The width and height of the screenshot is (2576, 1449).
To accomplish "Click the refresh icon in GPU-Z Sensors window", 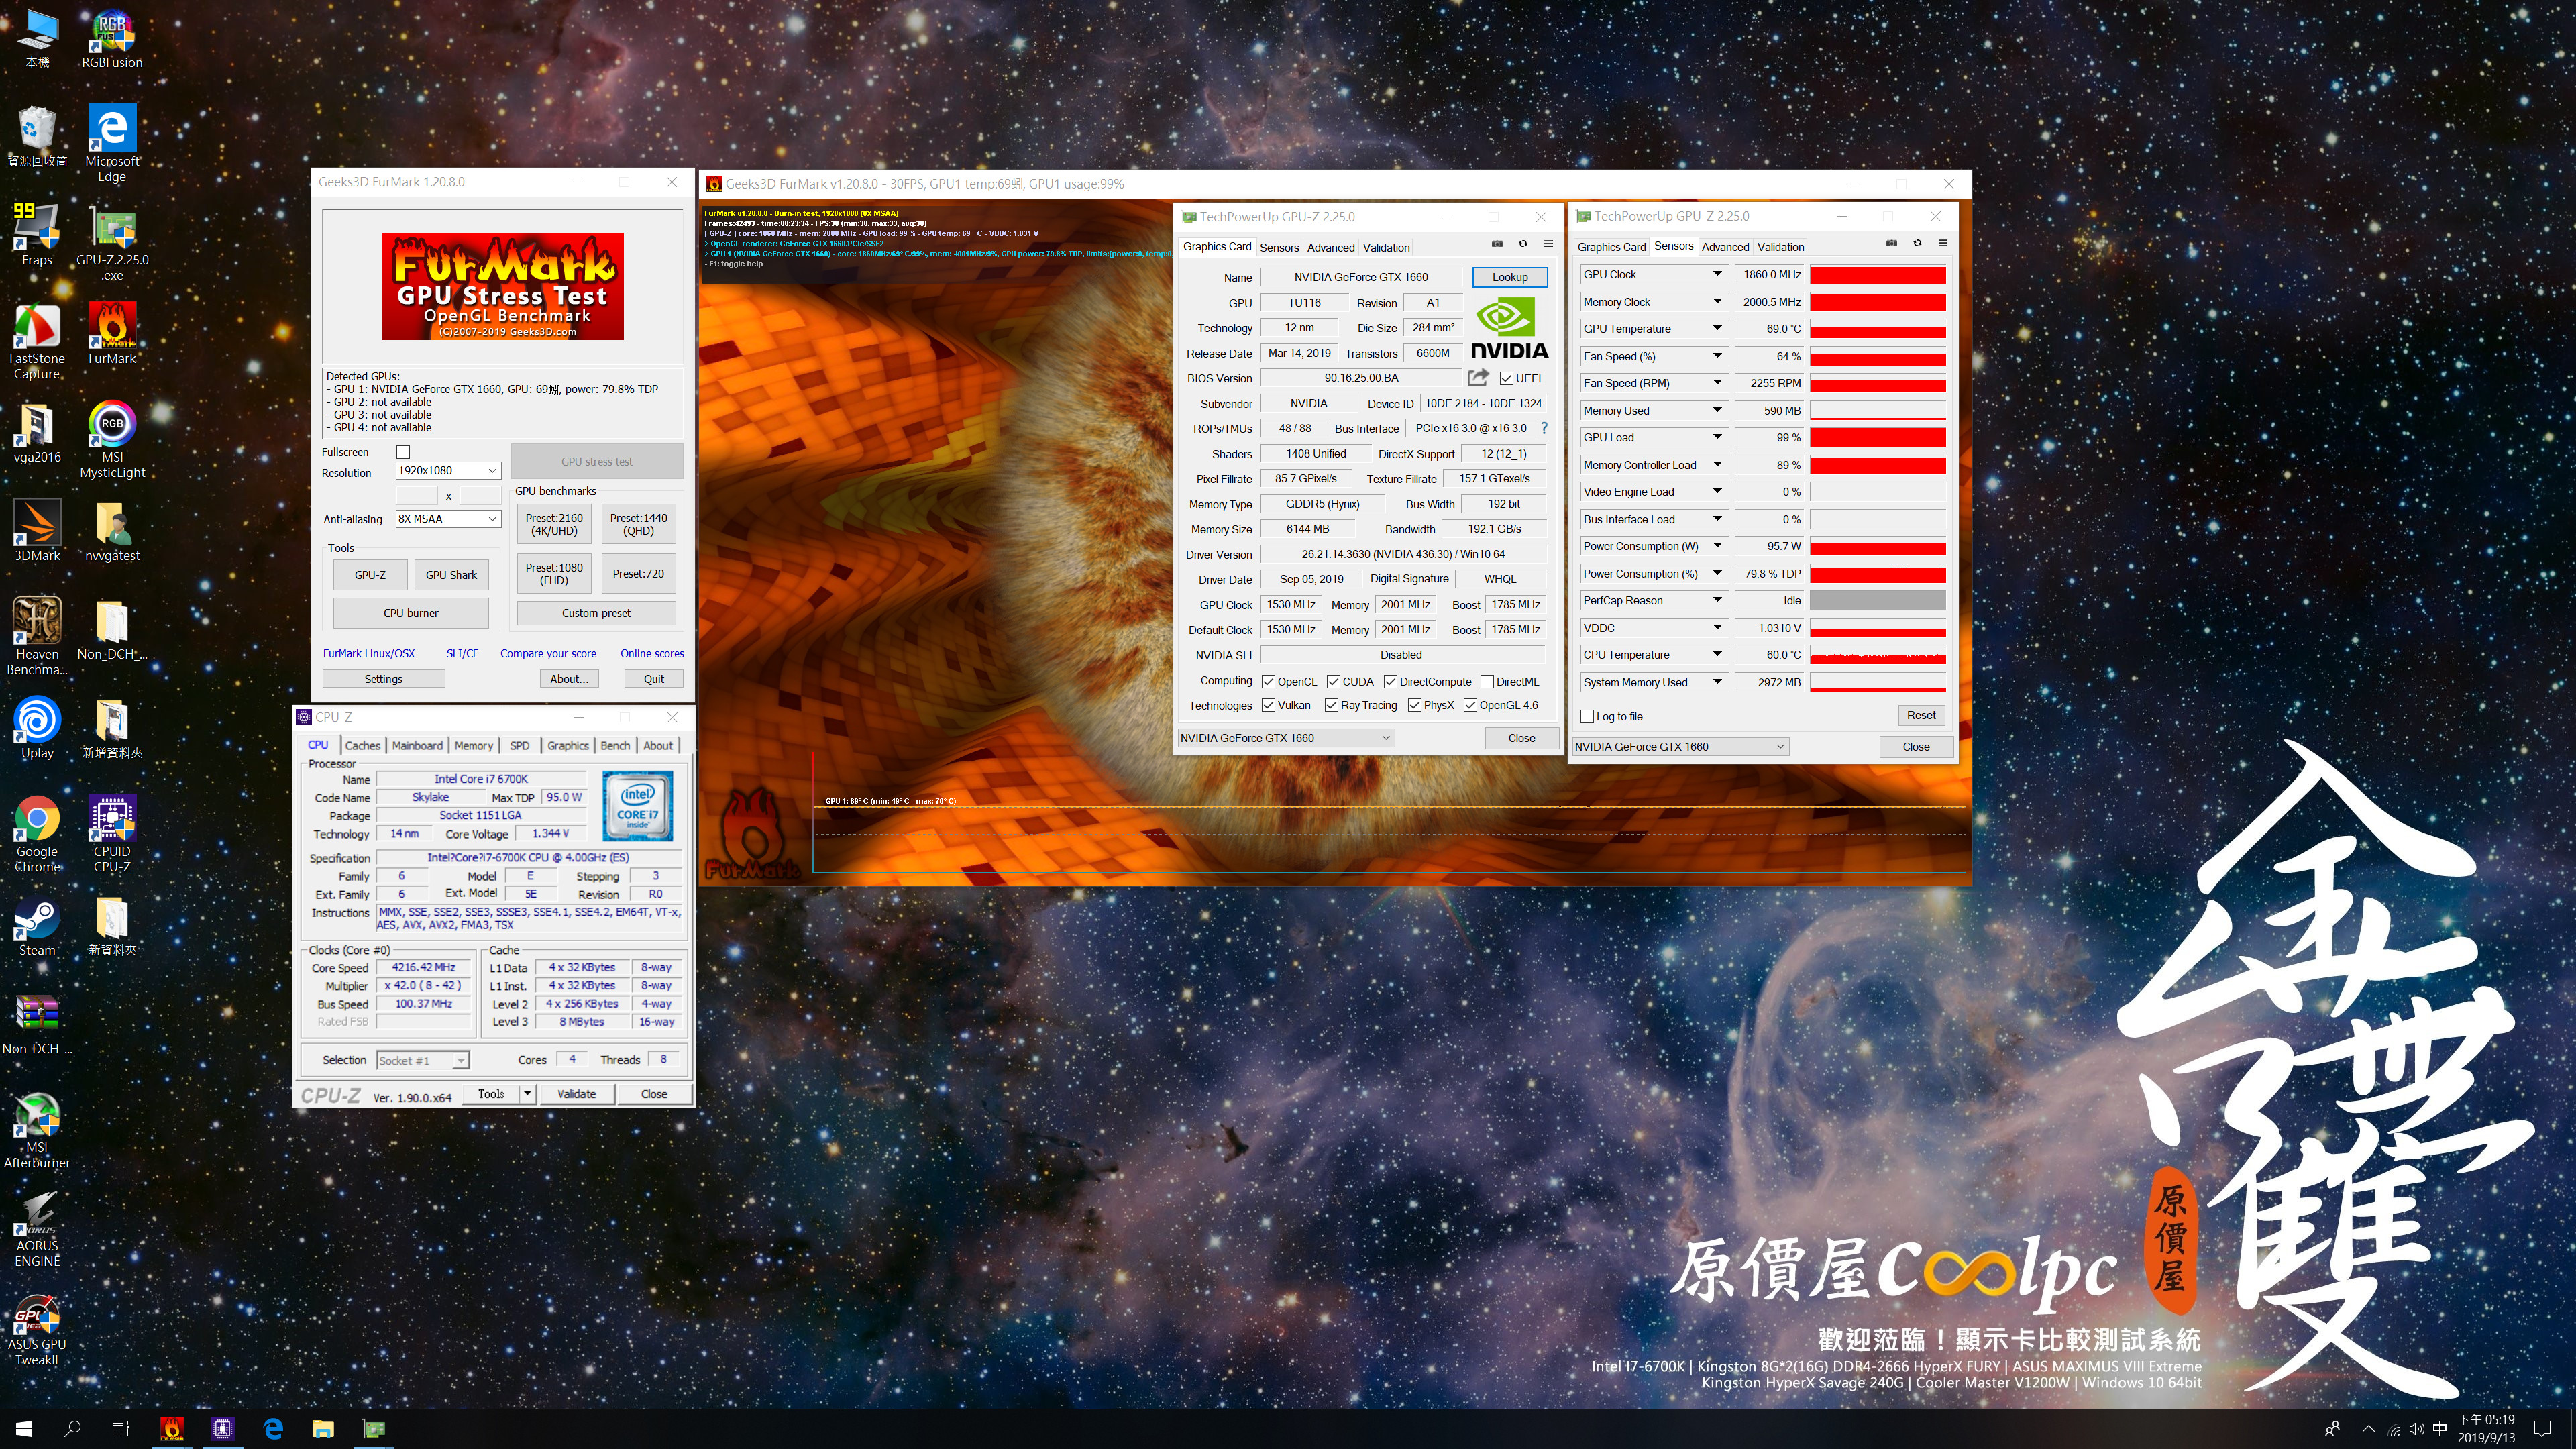I will click(1917, 243).
